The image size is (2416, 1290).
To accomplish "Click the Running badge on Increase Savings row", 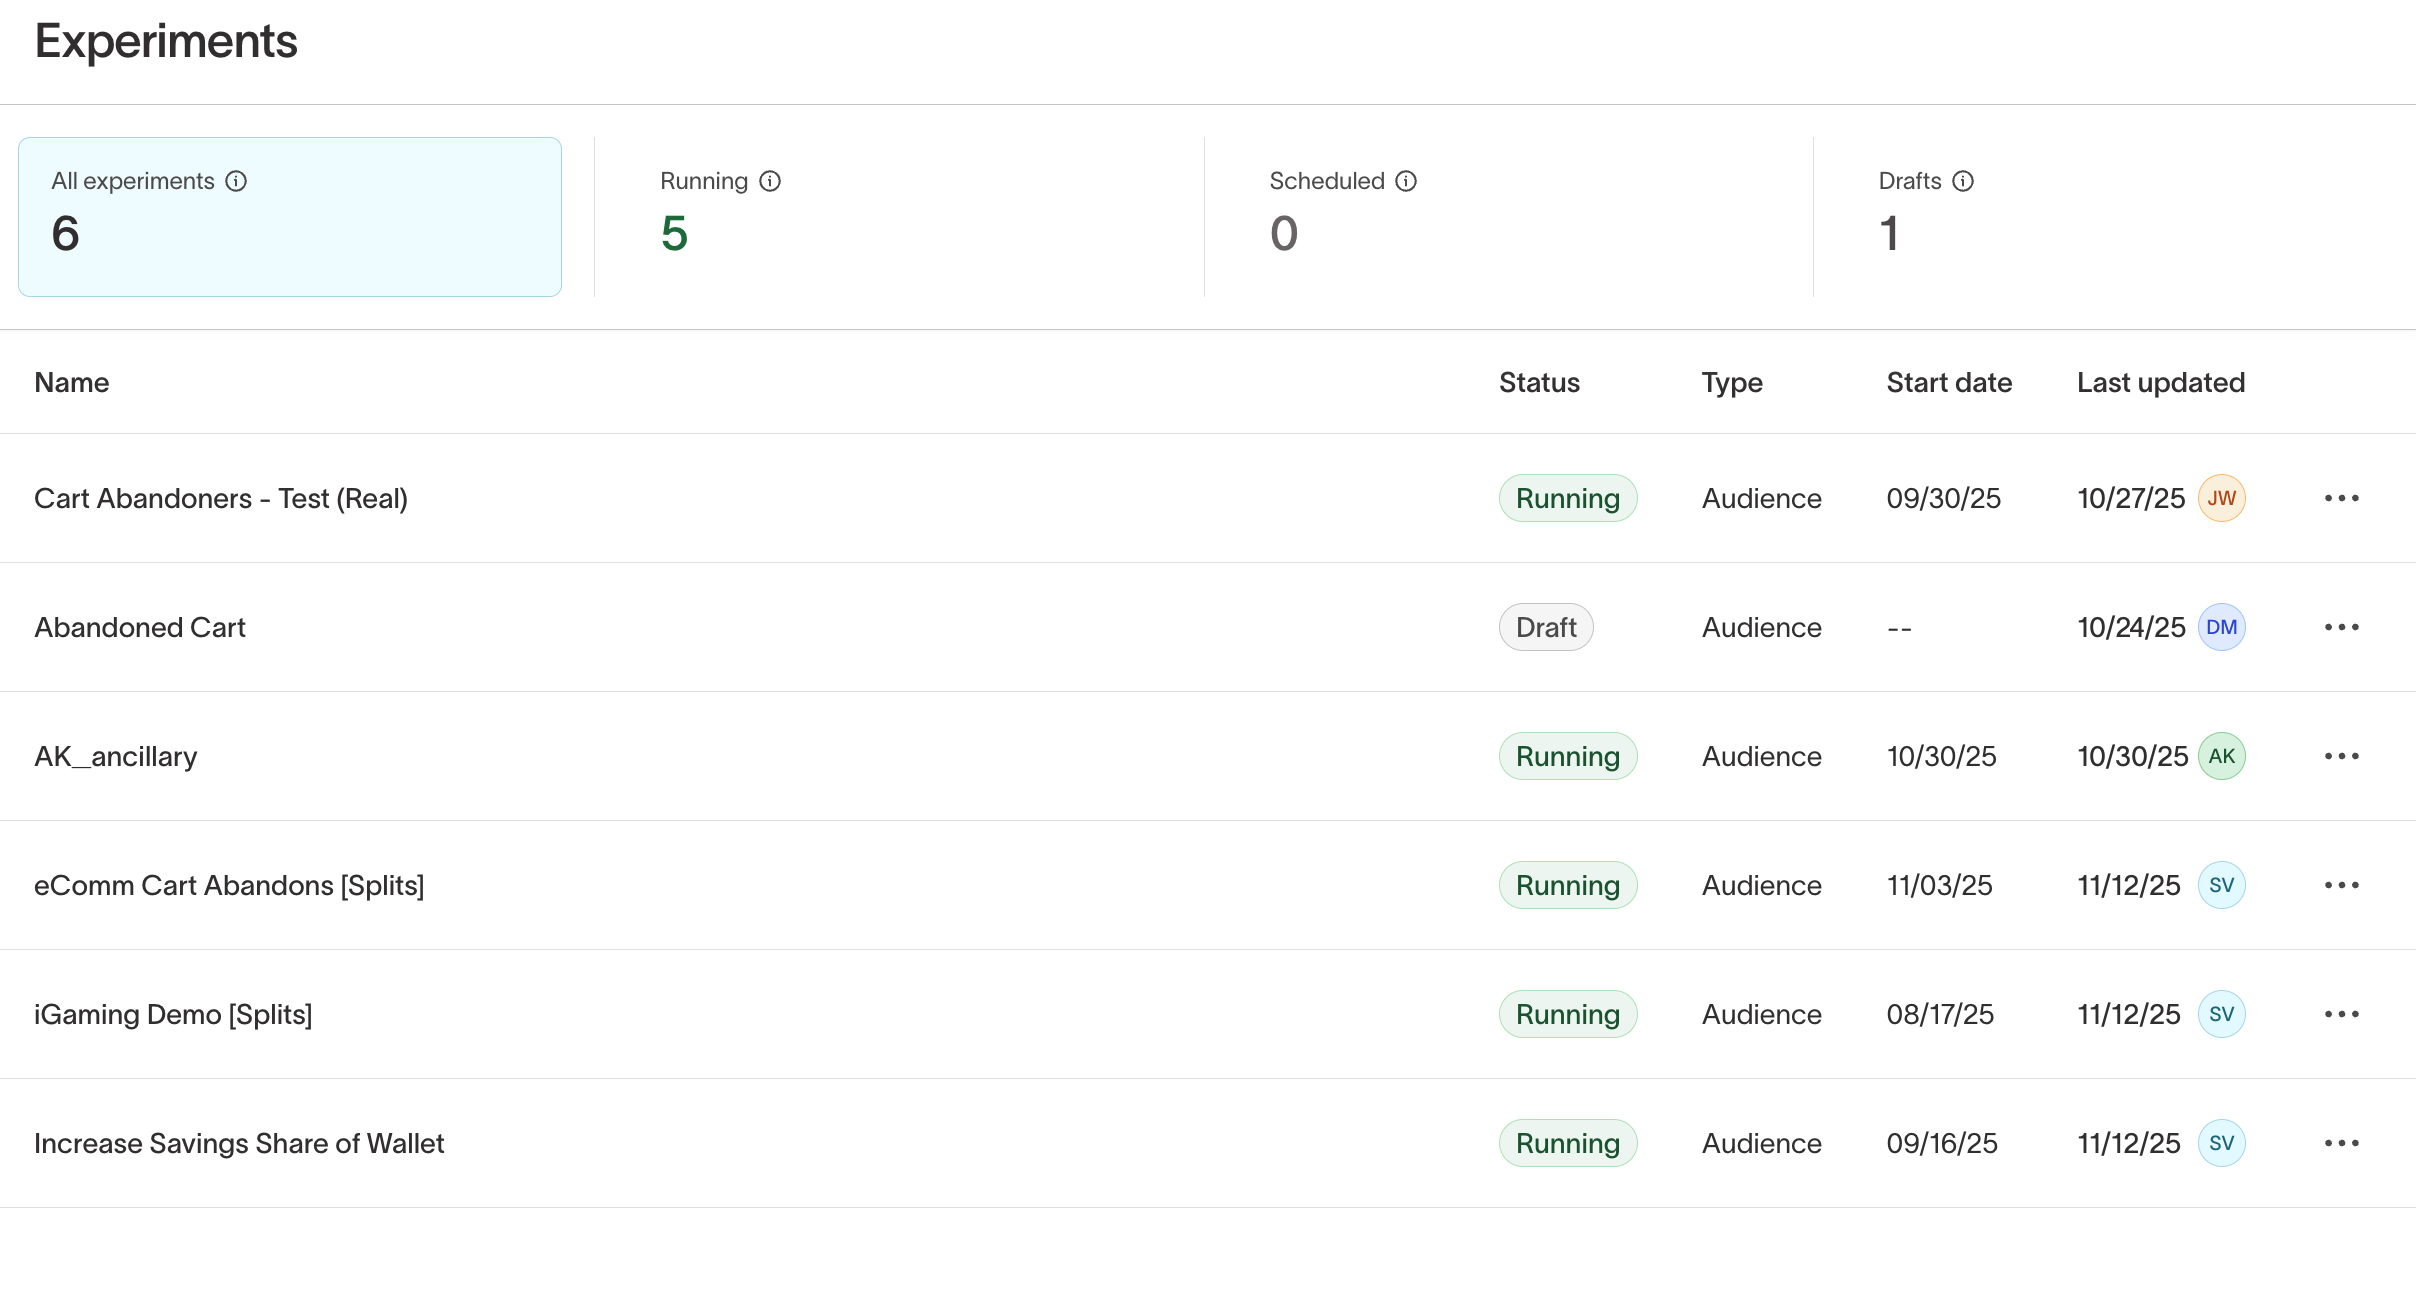I will point(1567,1142).
